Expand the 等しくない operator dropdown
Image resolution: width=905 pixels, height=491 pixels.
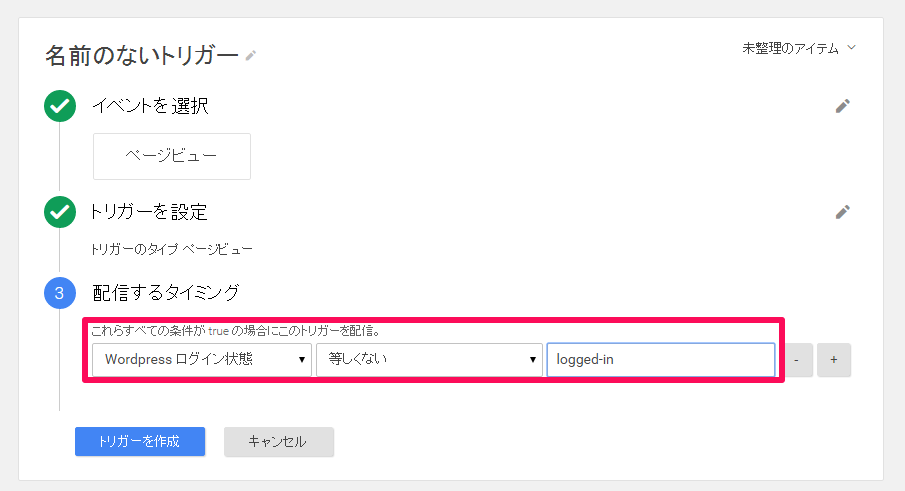[x=428, y=360]
